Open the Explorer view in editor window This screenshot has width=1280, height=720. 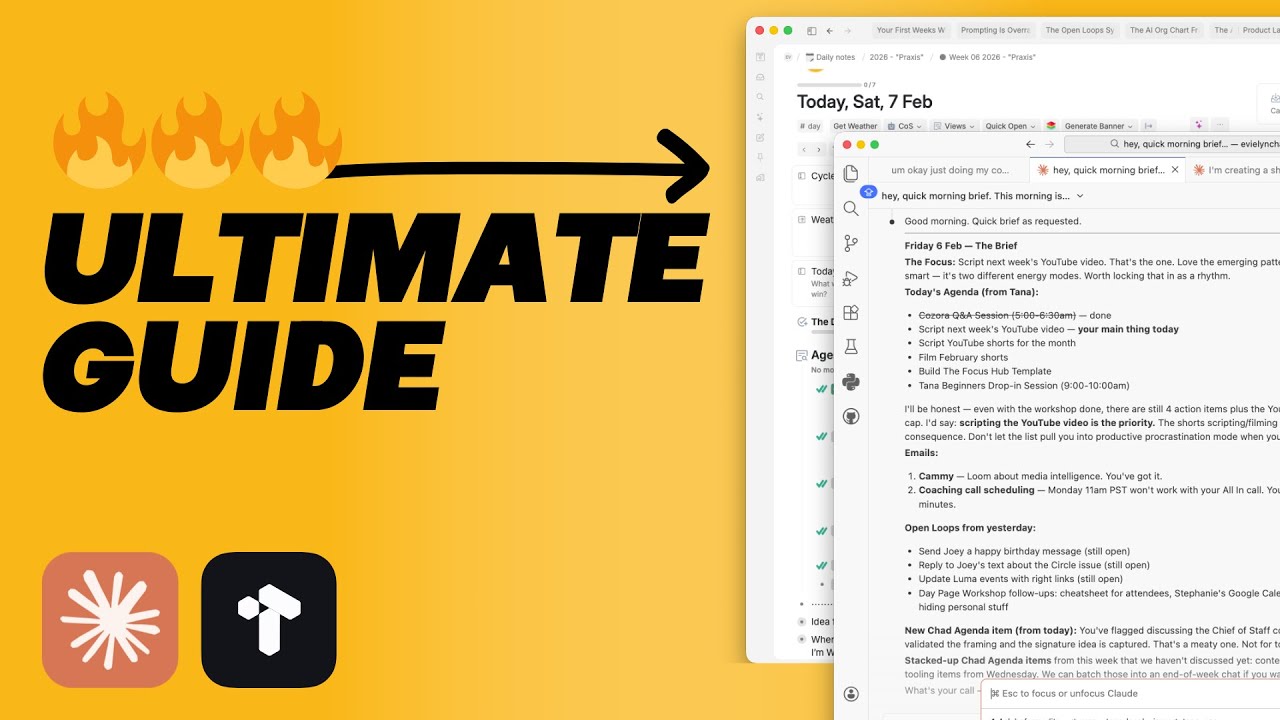(x=851, y=174)
